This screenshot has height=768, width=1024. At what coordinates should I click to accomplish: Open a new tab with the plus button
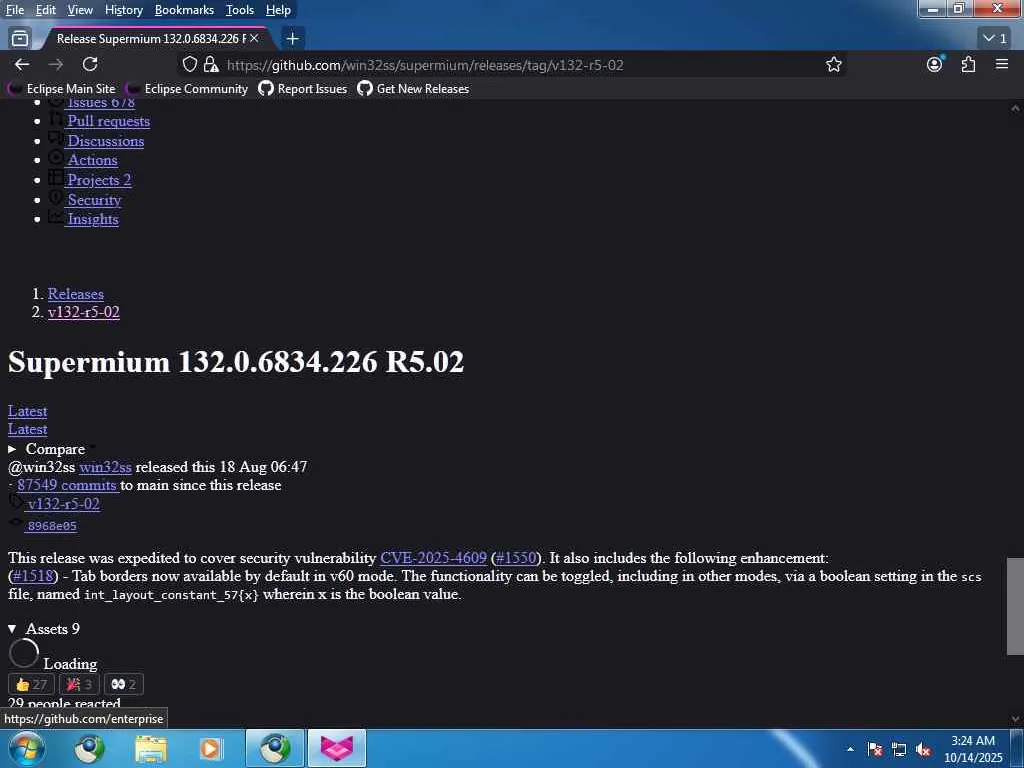coord(293,39)
